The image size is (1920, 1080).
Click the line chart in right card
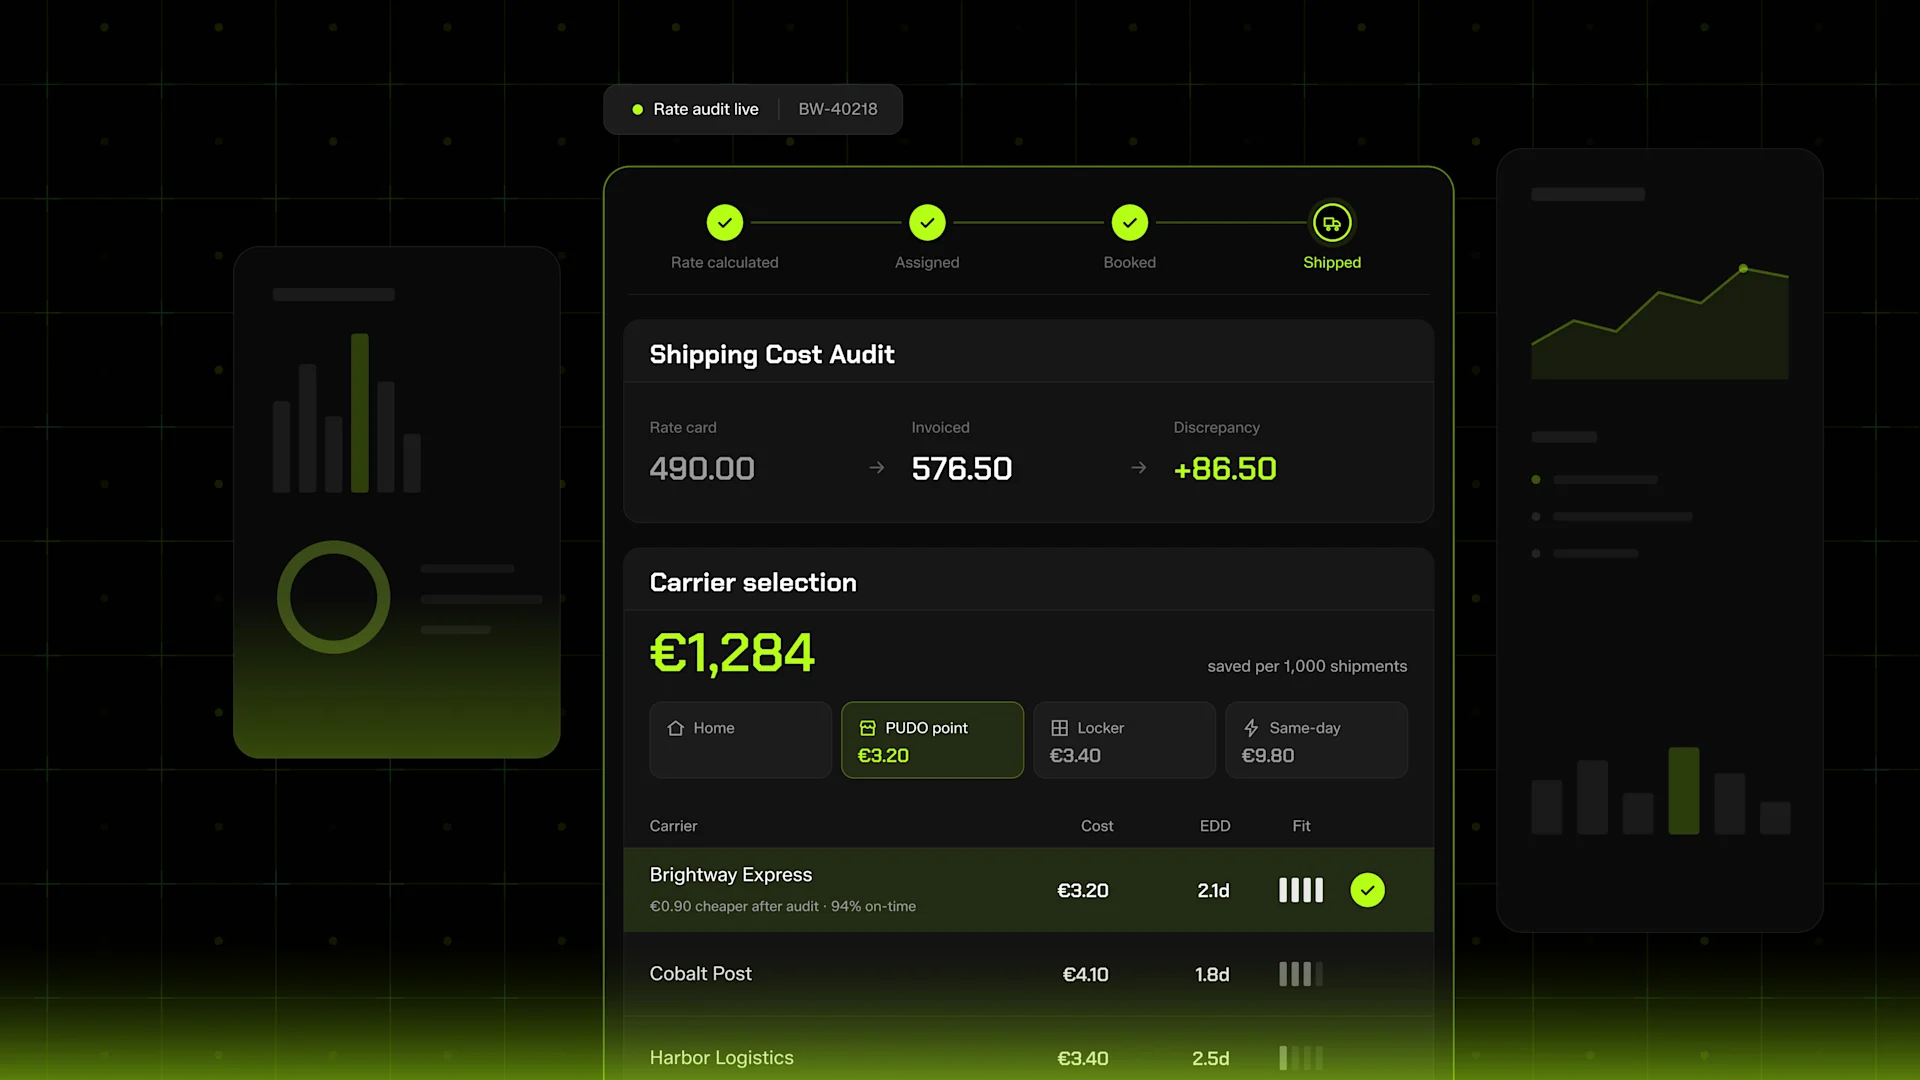pos(1660,322)
